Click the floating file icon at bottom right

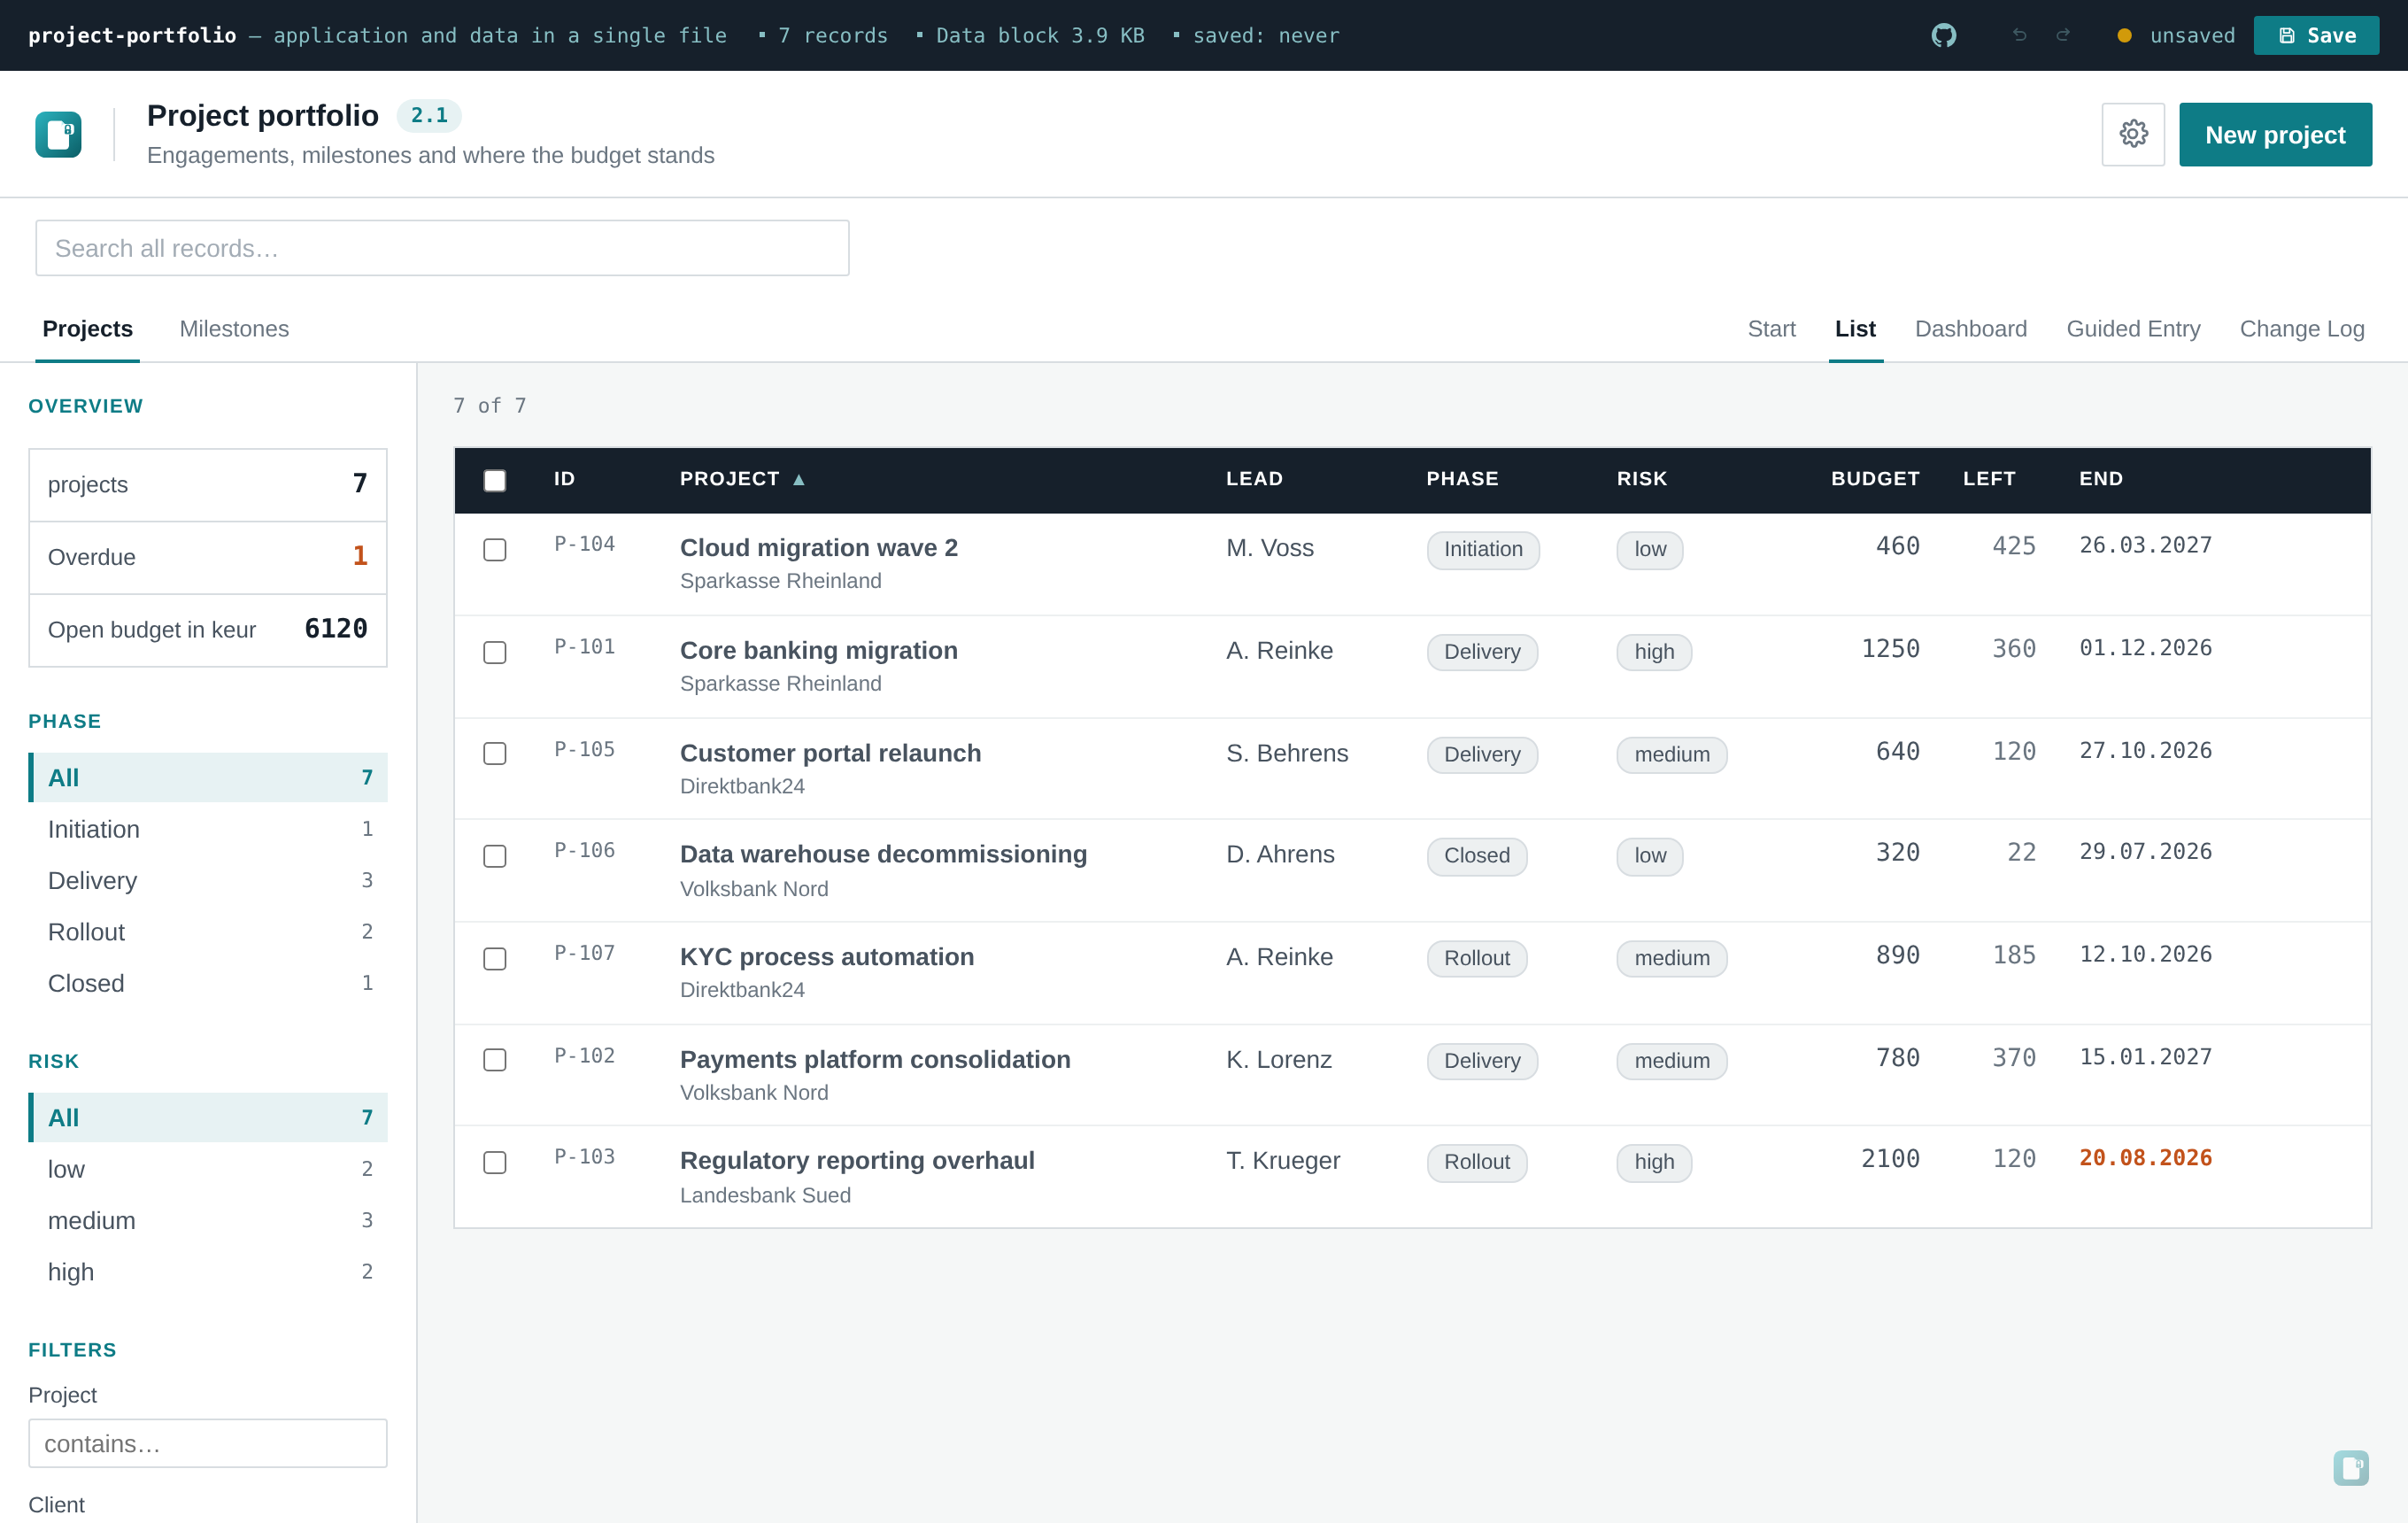click(x=2350, y=1467)
